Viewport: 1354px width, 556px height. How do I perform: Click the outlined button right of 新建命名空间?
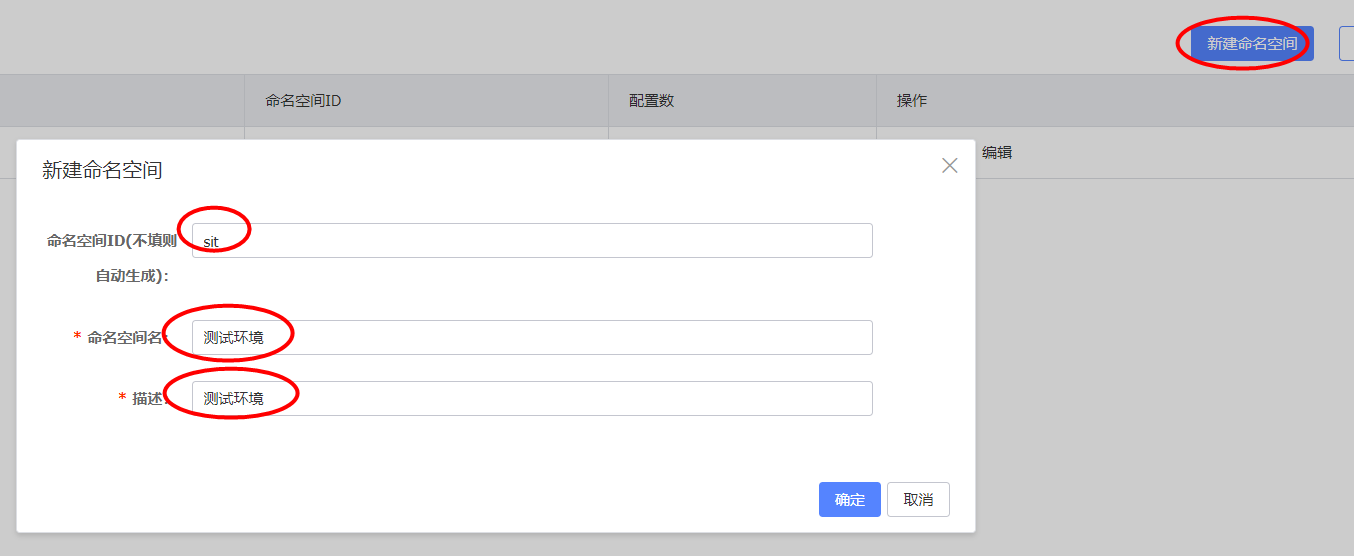1346,44
